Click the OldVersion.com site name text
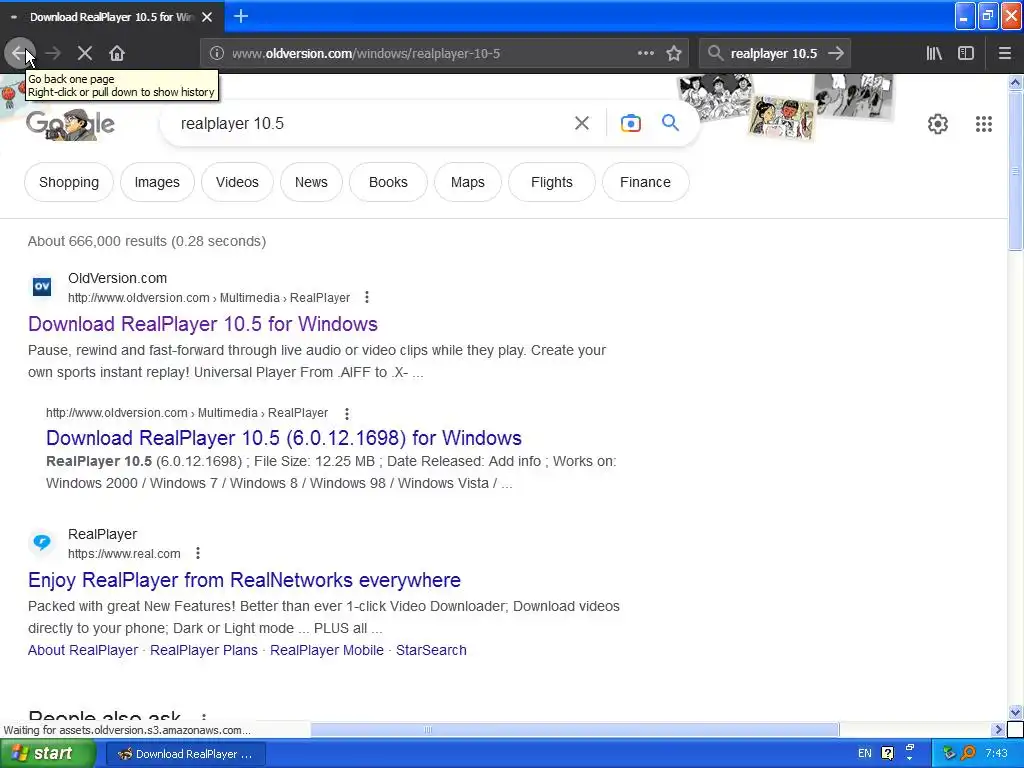 (x=118, y=278)
